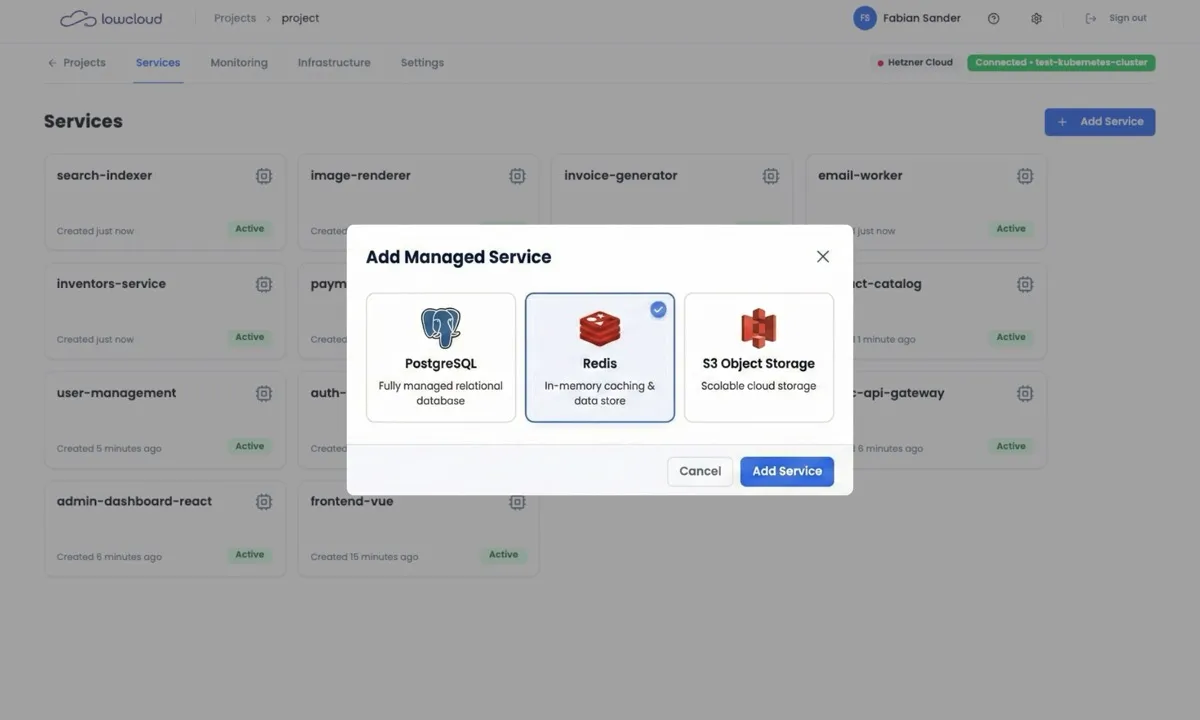Viewport: 1200px width, 720px height.
Task: Open the frontend-vue service card
Action: point(418,529)
